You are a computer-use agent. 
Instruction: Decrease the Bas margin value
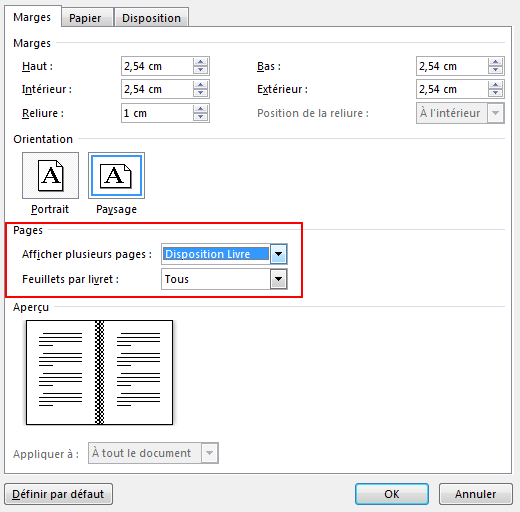tap(495, 70)
